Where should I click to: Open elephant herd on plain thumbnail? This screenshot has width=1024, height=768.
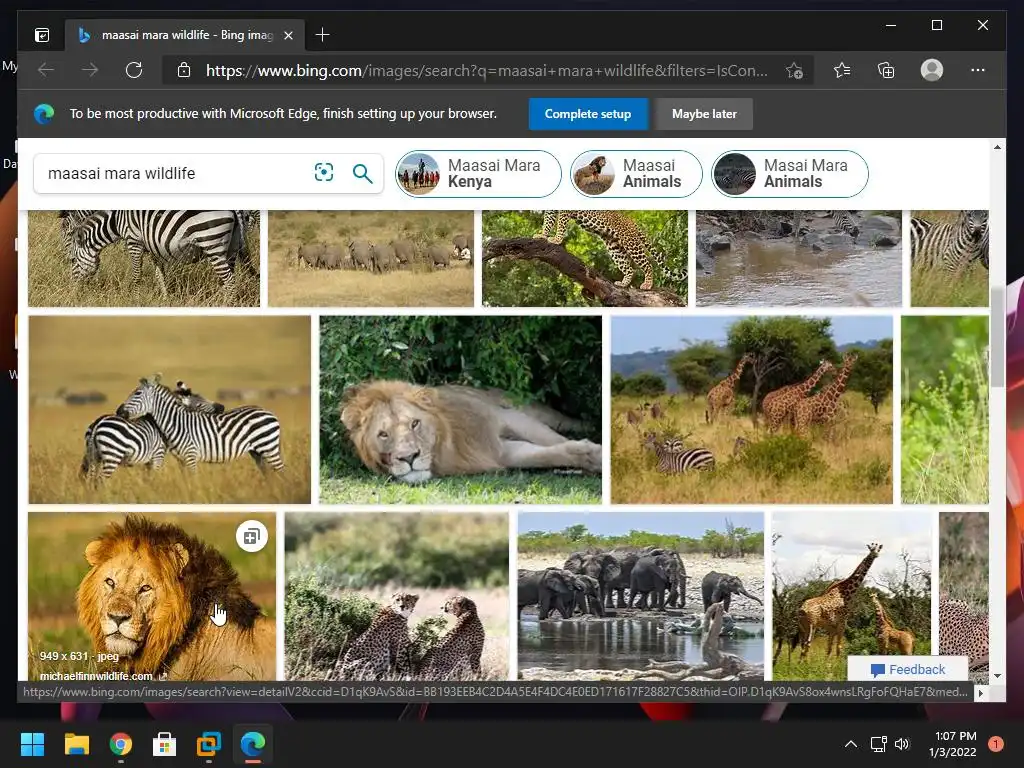click(x=371, y=258)
